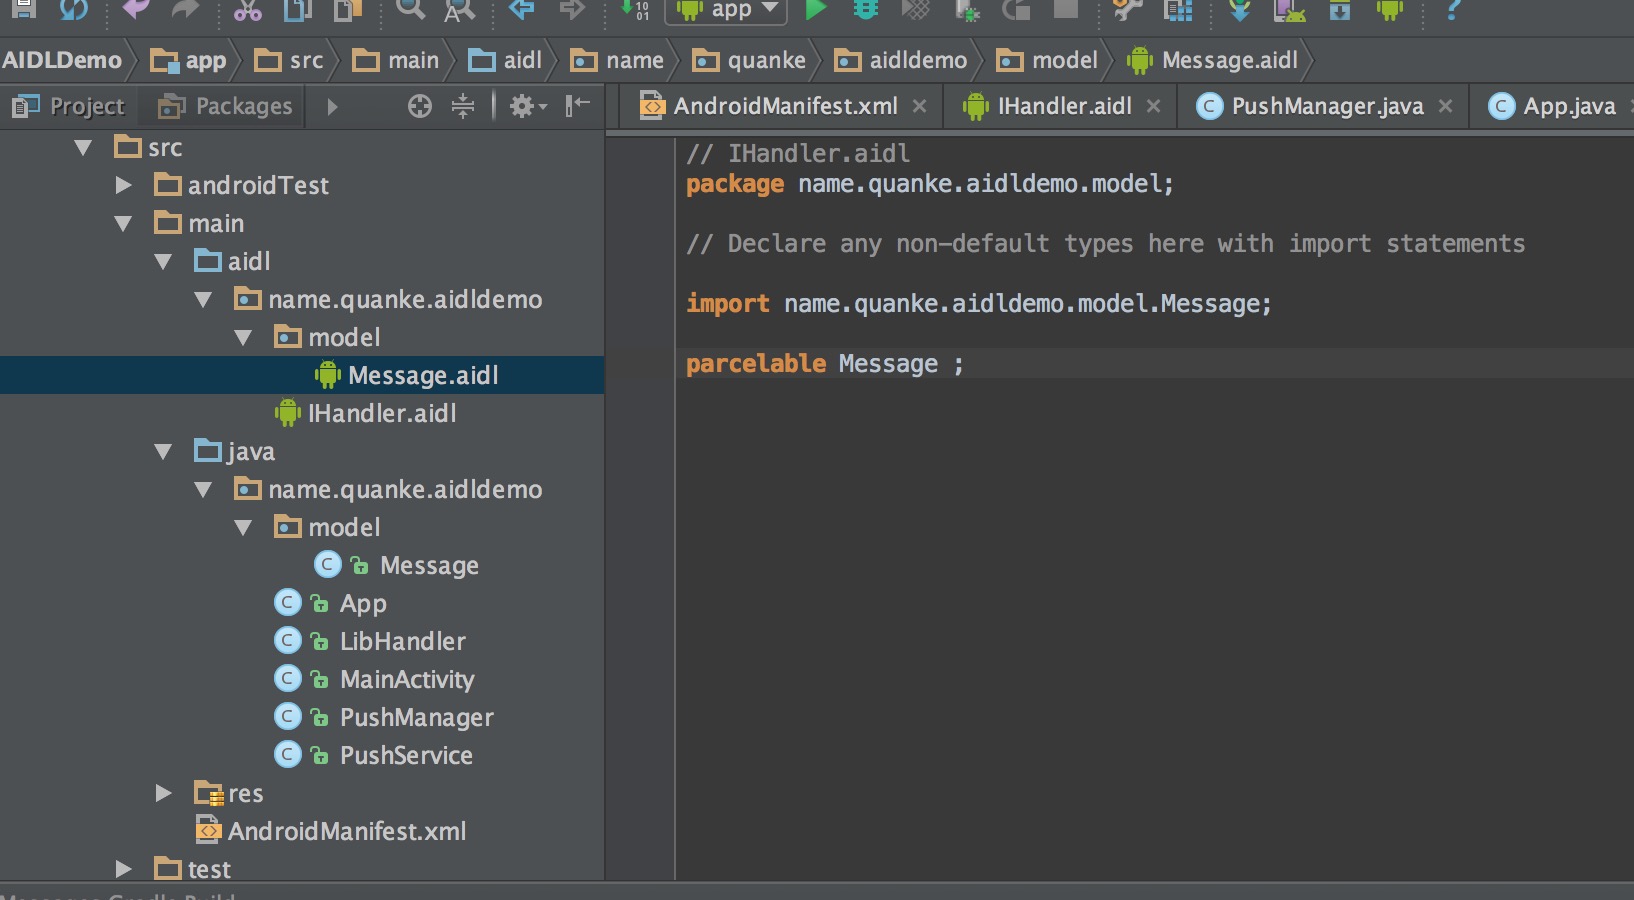Open the Find magnifier tool

point(409,10)
